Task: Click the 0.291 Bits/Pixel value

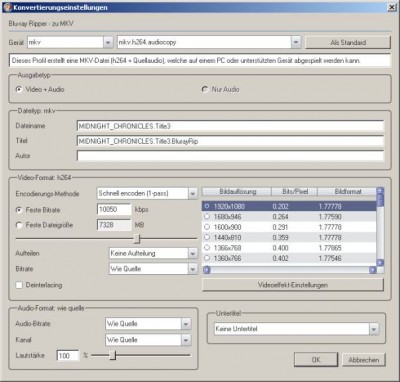Action: tap(280, 227)
